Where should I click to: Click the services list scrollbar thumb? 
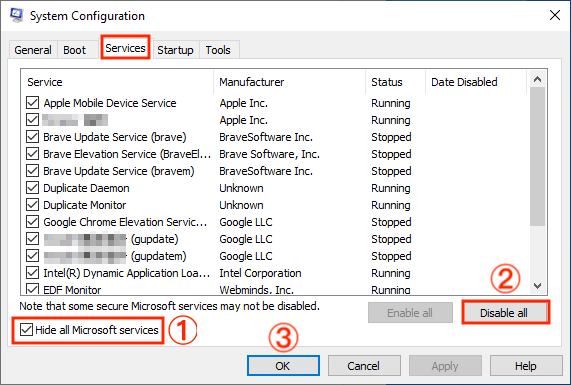click(x=537, y=157)
